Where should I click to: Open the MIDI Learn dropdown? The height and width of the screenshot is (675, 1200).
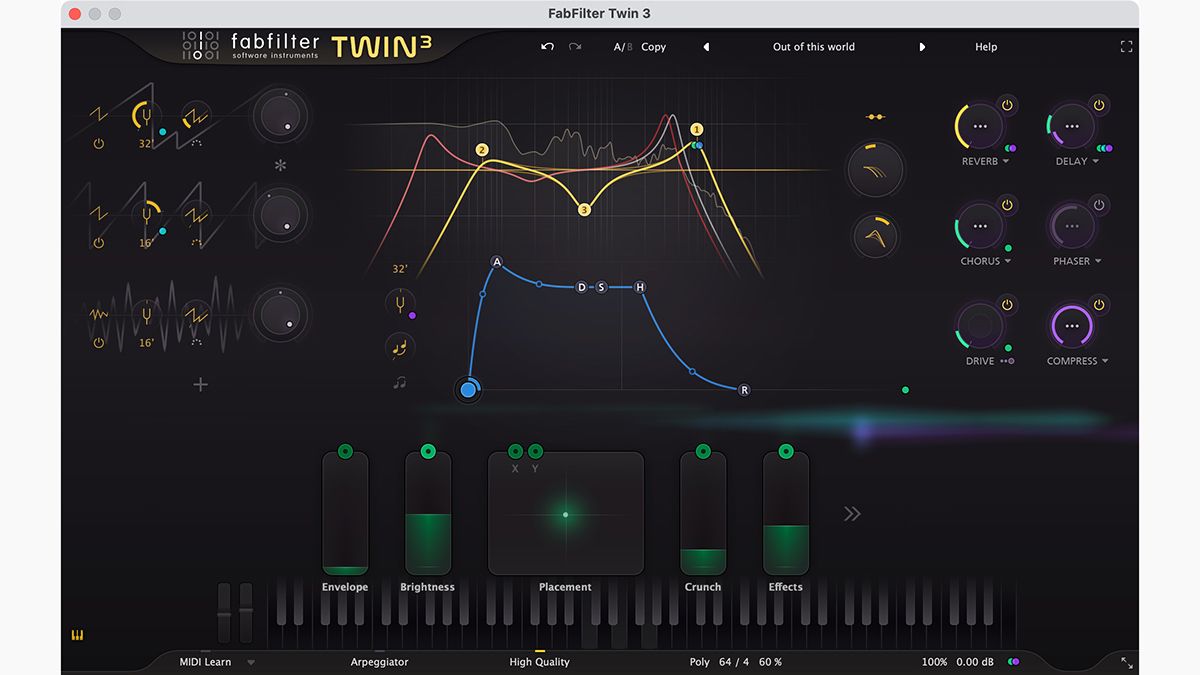(x=250, y=662)
